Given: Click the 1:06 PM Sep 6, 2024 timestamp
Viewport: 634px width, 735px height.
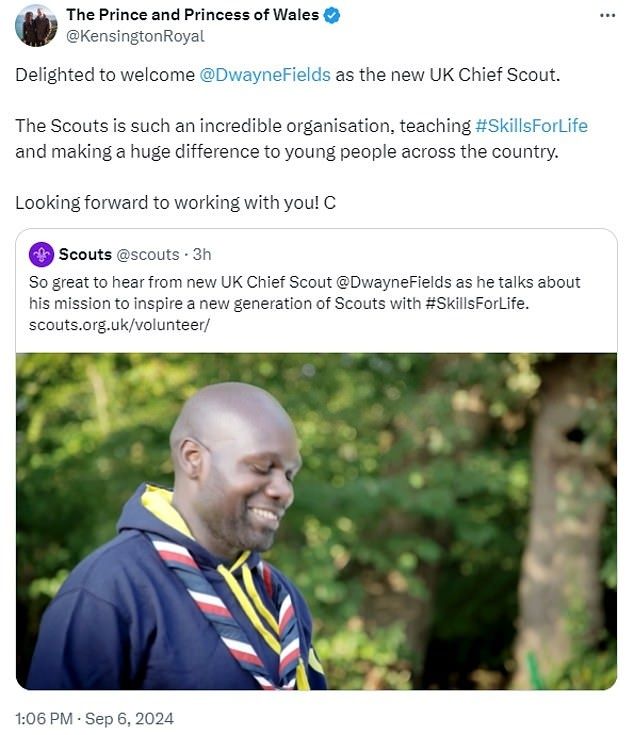Looking at the screenshot, I should (x=94, y=717).
